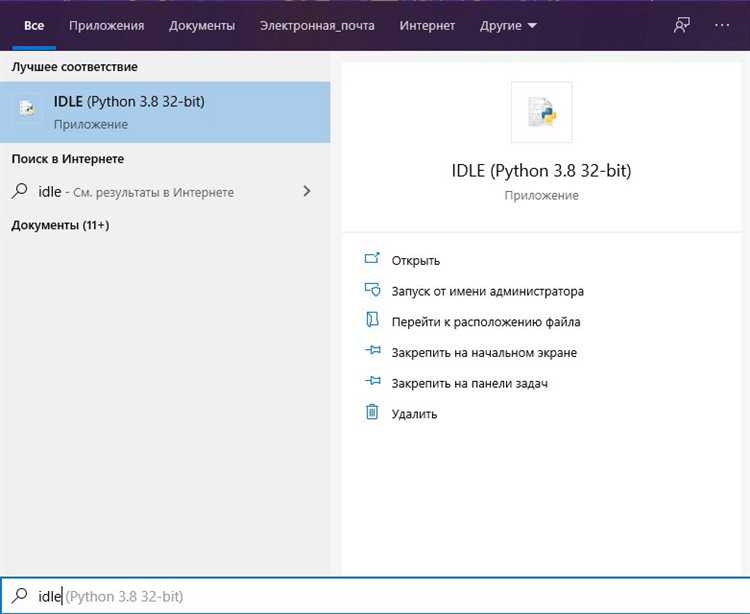
Task: Click the "Поиск в Интернете" heading
Action: point(67,159)
